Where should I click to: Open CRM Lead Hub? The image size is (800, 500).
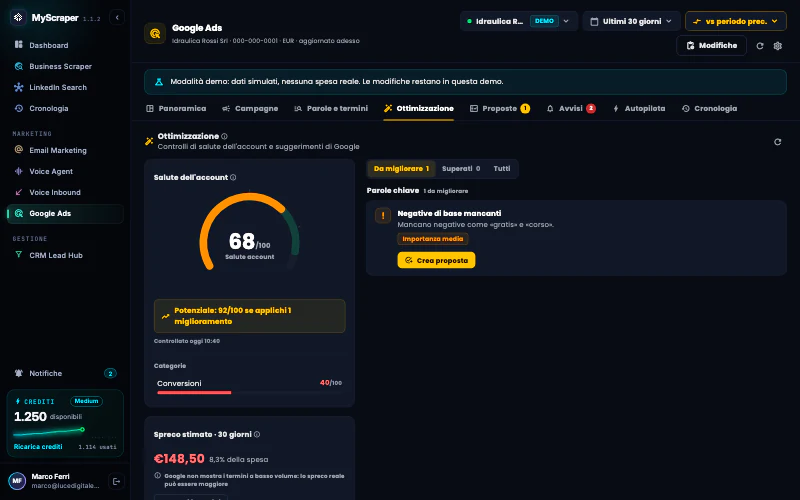65,255
